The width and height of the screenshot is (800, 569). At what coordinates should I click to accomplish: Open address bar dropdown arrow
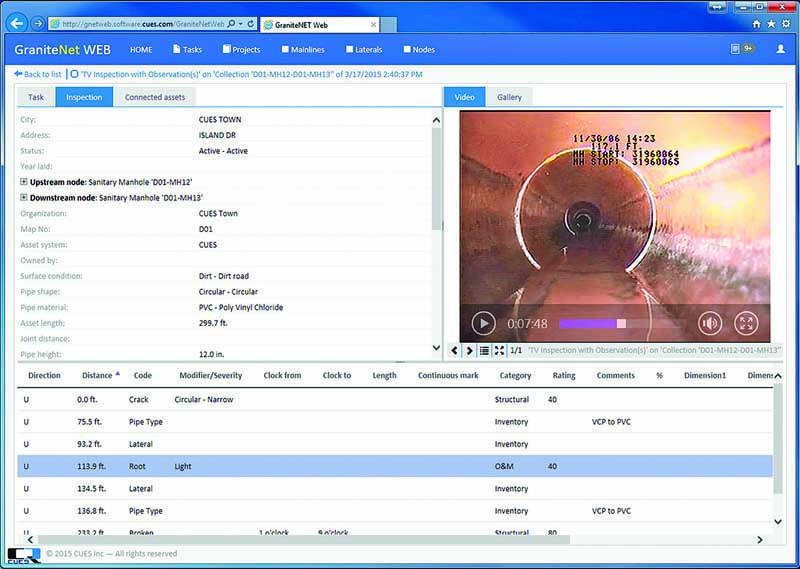tap(240, 23)
